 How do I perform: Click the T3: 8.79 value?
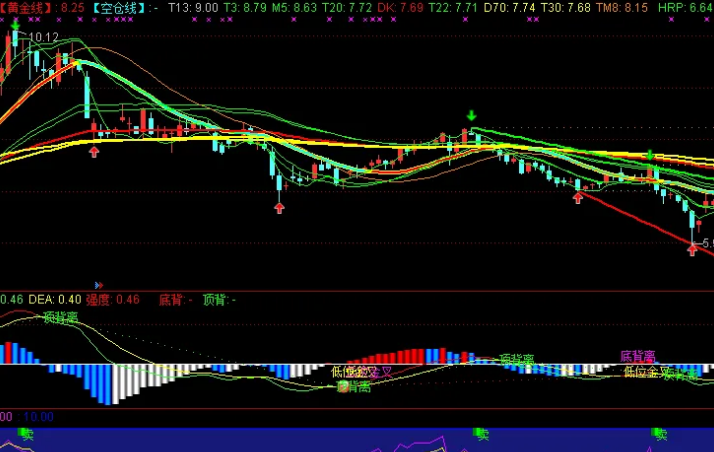coord(246,8)
